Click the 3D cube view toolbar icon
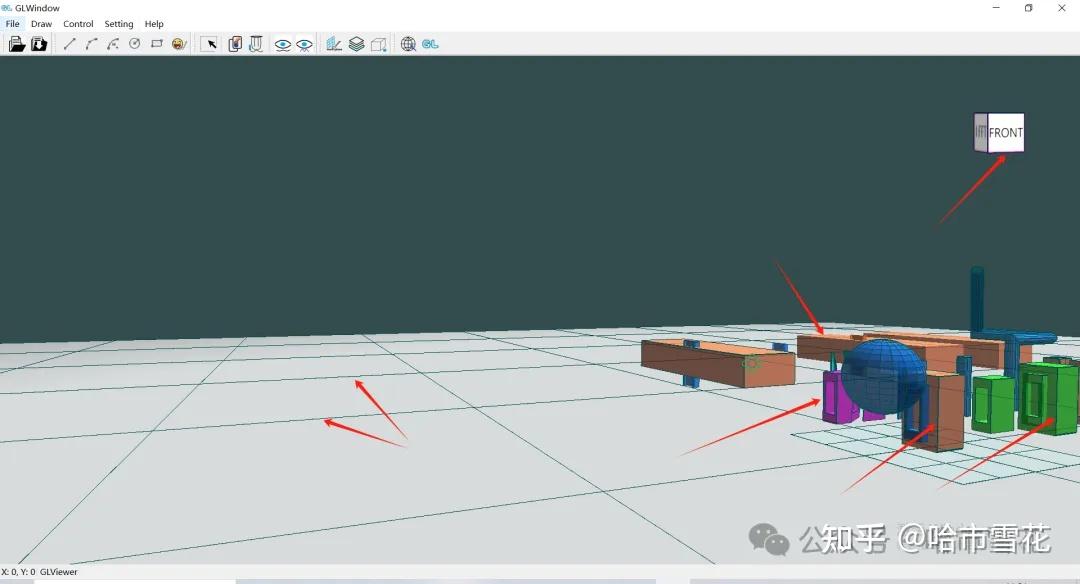Viewport: 1080px width, 584px height. coord(379,43)
